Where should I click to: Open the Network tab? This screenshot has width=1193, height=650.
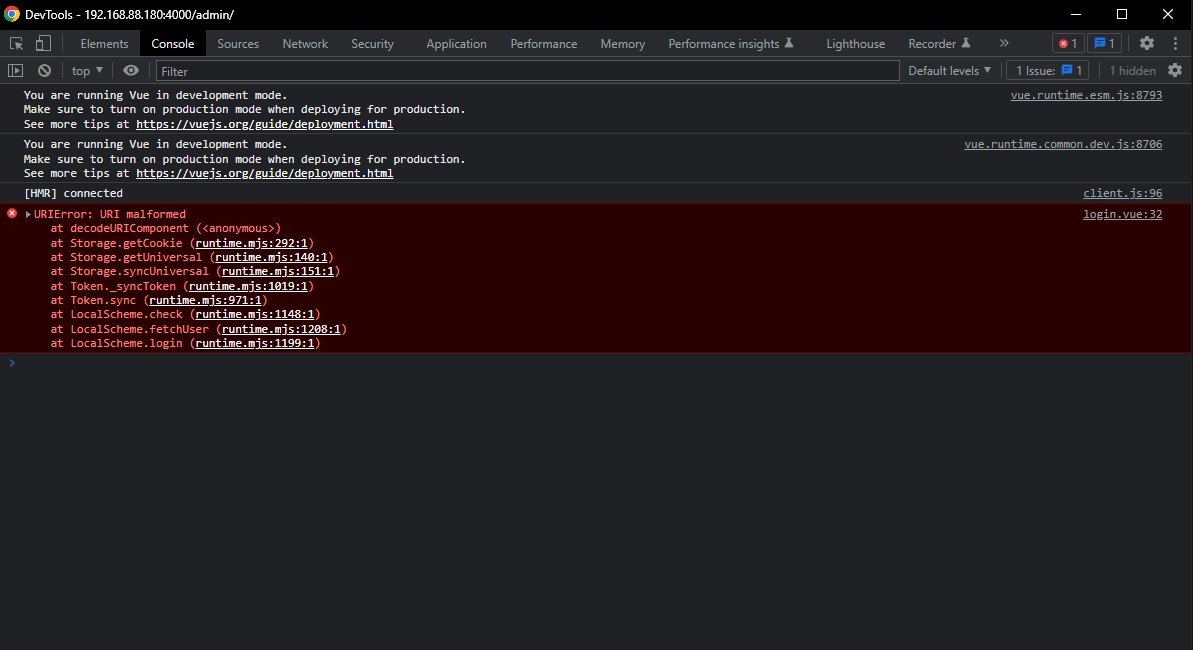(x=305, y=43)
